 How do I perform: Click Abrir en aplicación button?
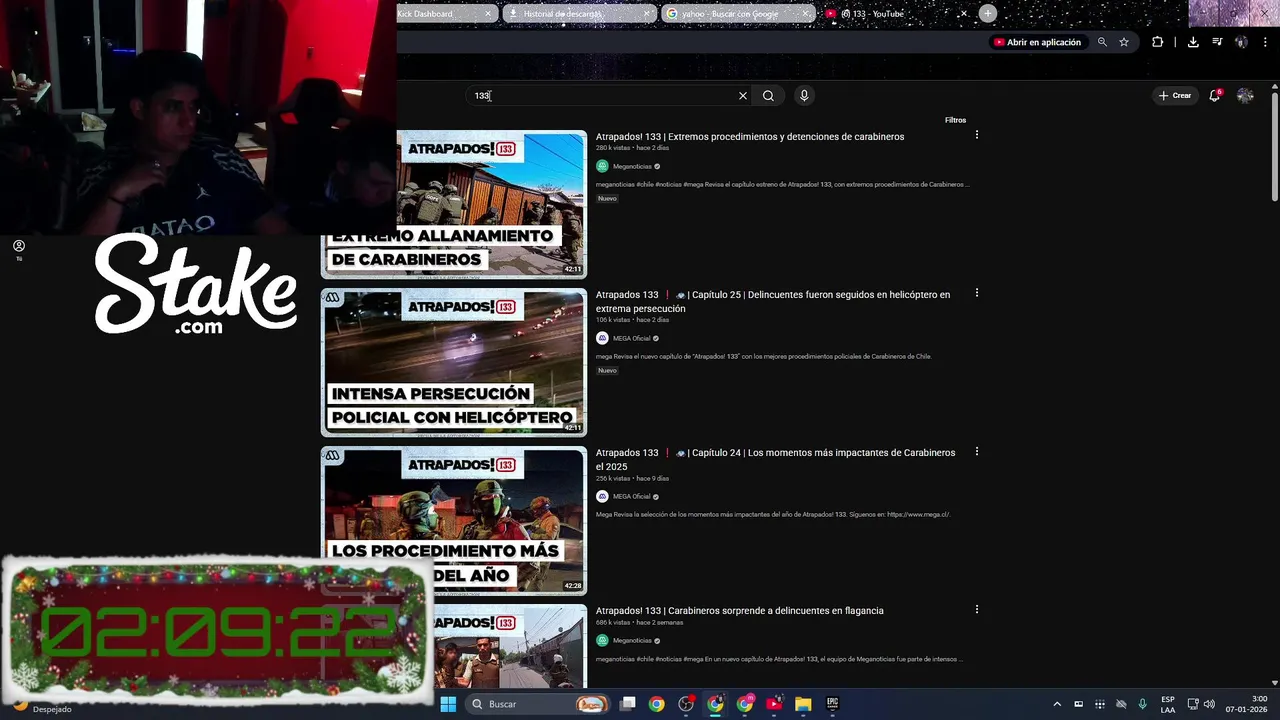[1037, 42]
